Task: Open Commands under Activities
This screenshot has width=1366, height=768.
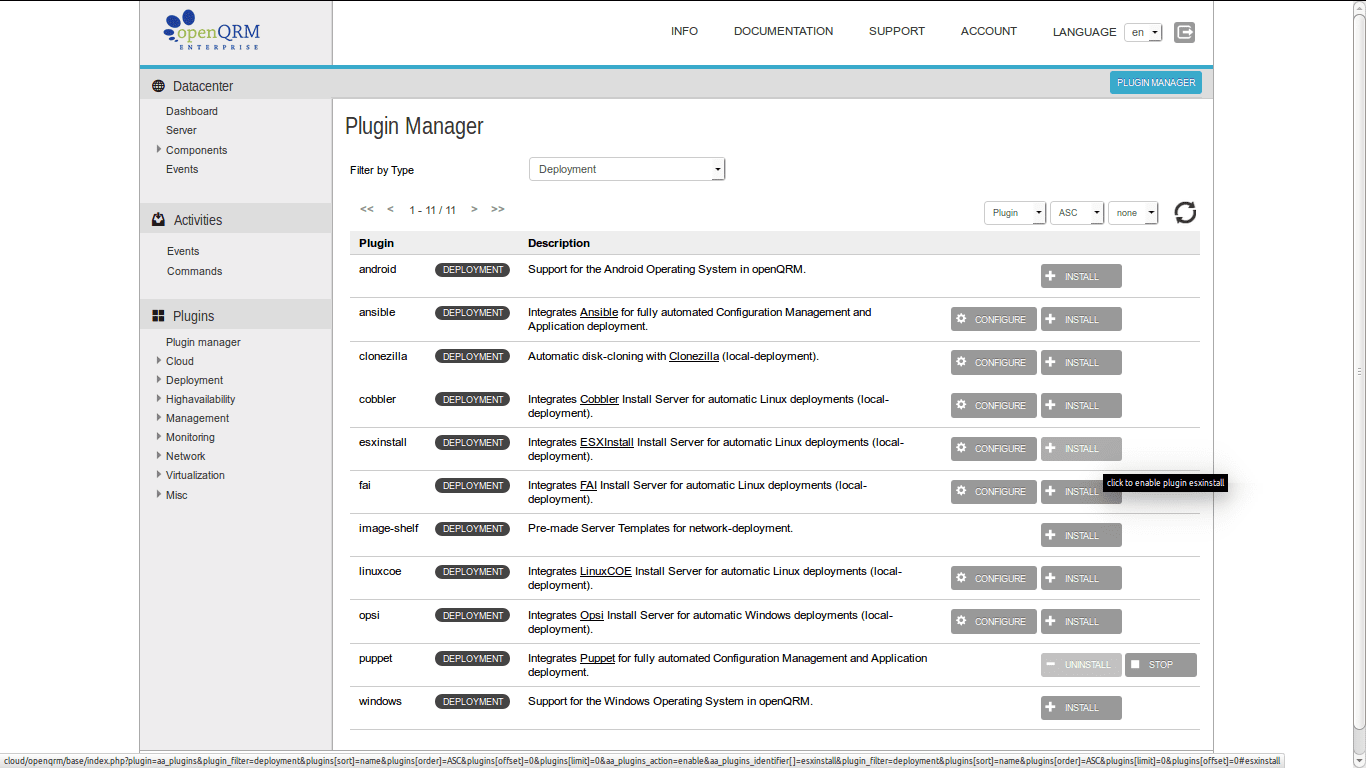Action: [194, 271]
